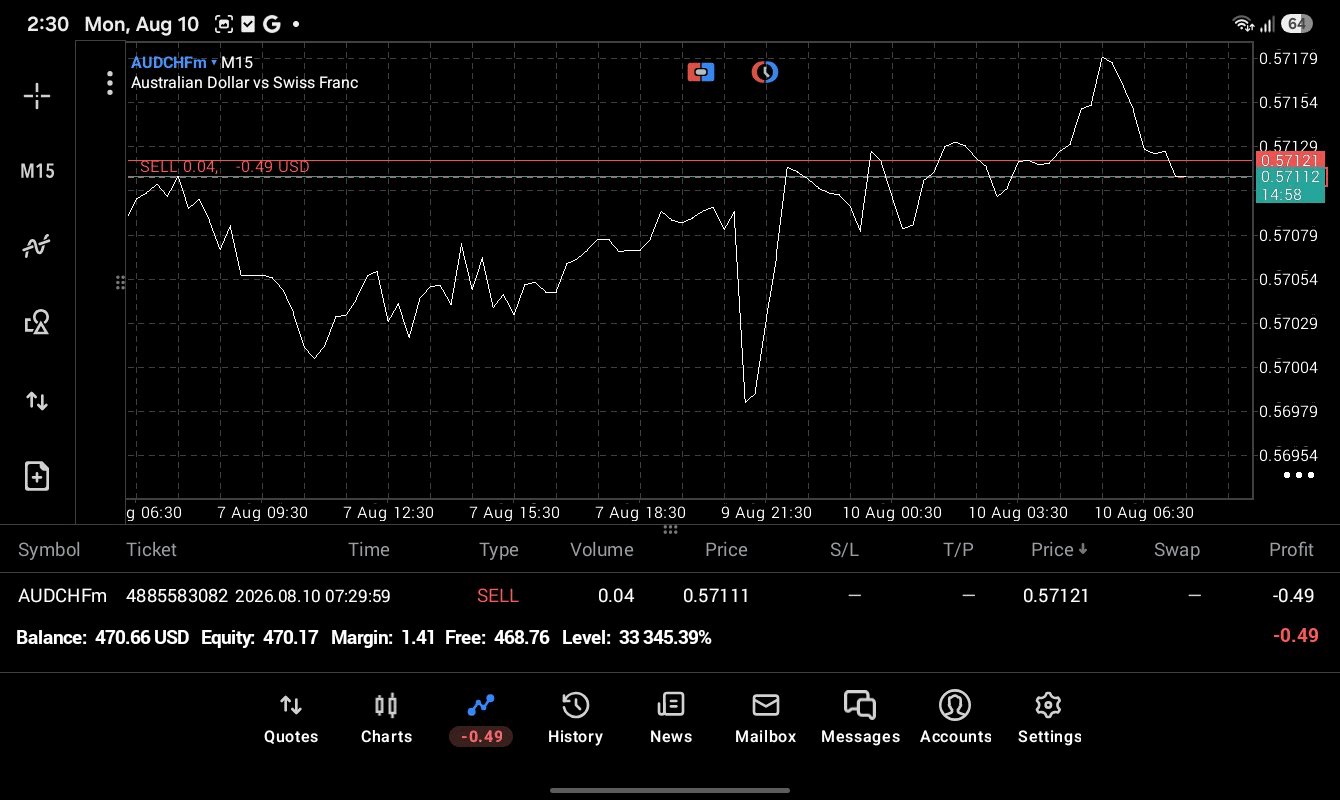The height and width of the screenshot is (800, 1340).
Task: Open the chart three-dot vertical menu
Action: pos(110,83)
